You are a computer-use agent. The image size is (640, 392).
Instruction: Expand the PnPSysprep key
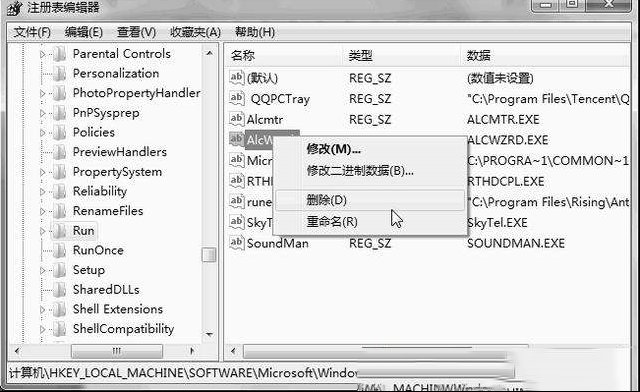point(42,113)
